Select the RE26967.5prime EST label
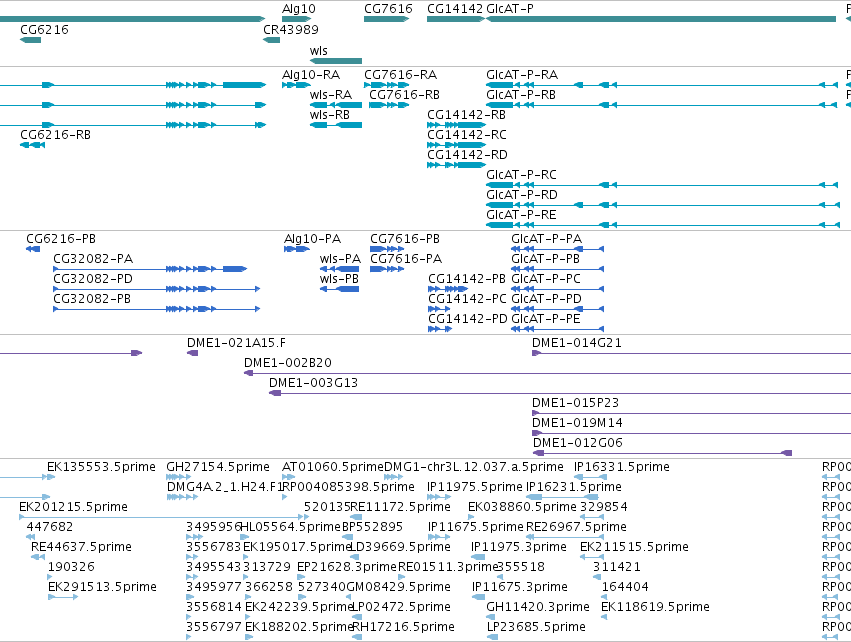Image resolution: width=851 pixels, height=642 pixels. [576, 526]
